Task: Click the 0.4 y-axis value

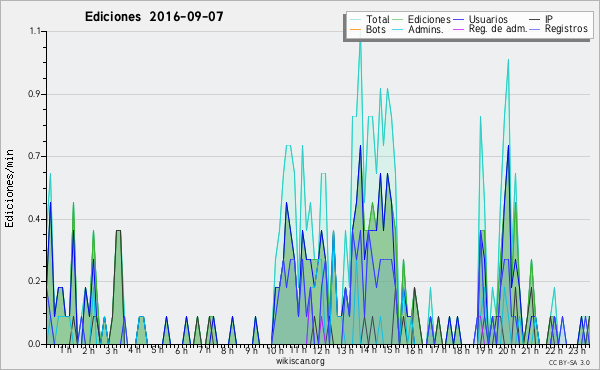Action: [x=35, y=219]
